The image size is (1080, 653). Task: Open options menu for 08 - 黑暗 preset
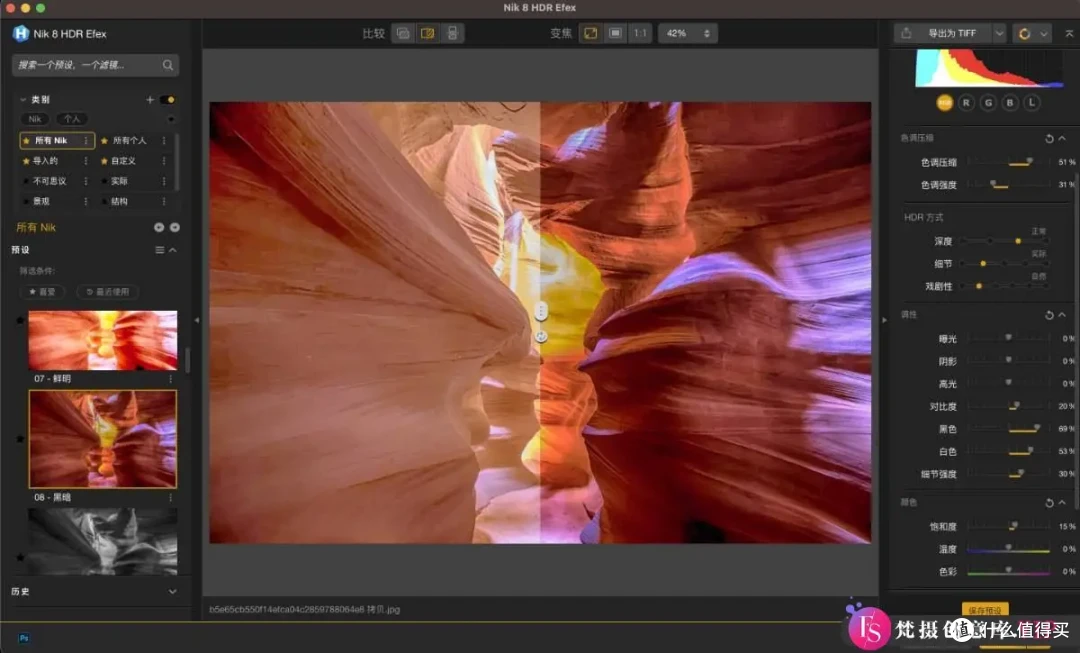click(x=171, y=497)
